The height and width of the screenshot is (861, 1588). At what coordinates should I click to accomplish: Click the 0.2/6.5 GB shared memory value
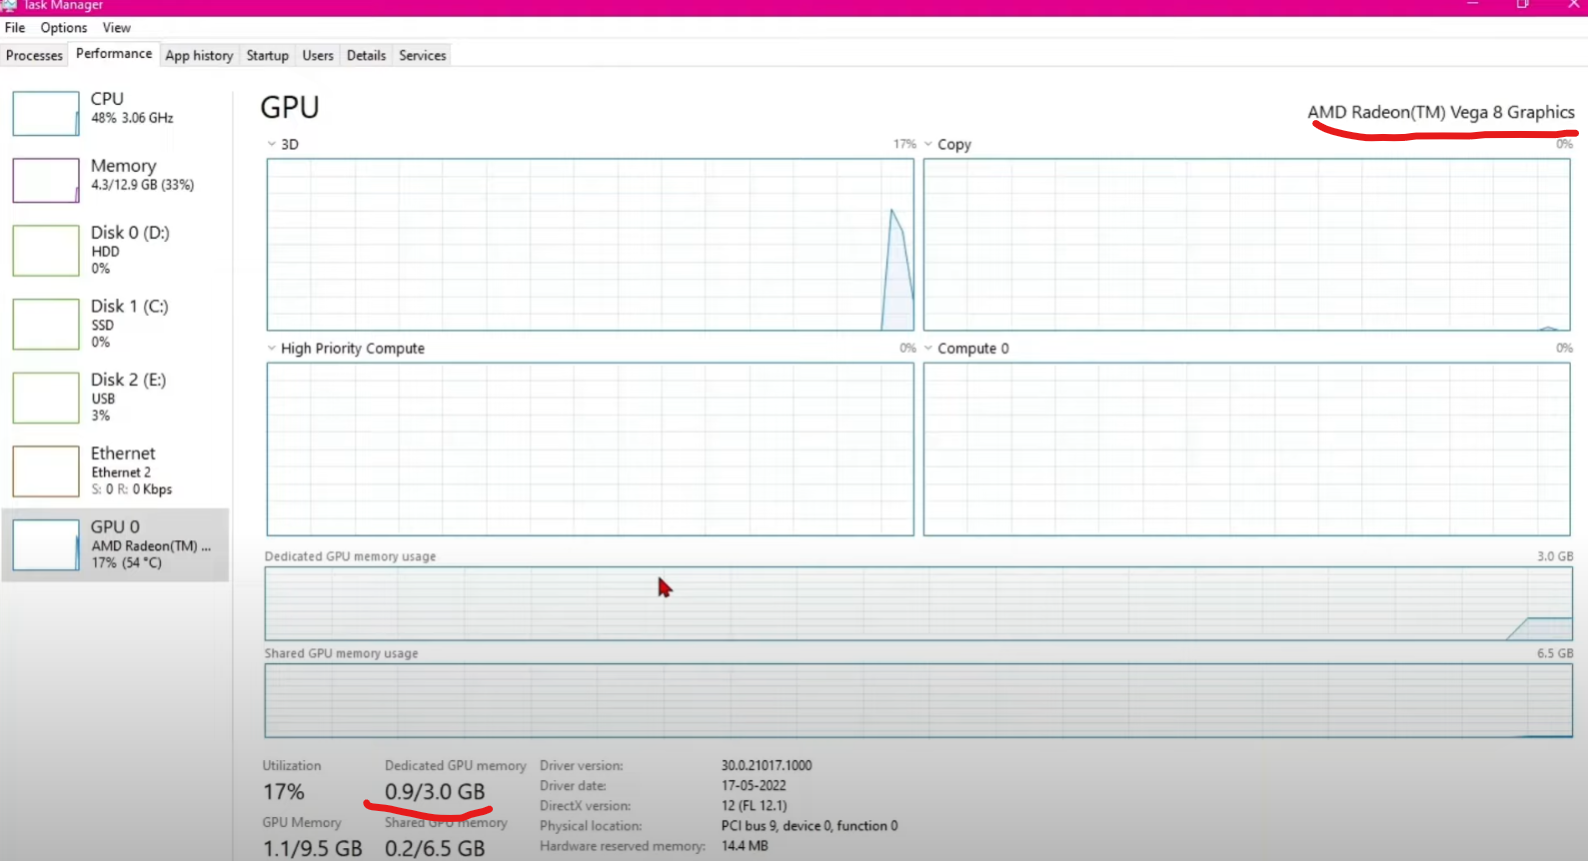[x=435, y=849]
